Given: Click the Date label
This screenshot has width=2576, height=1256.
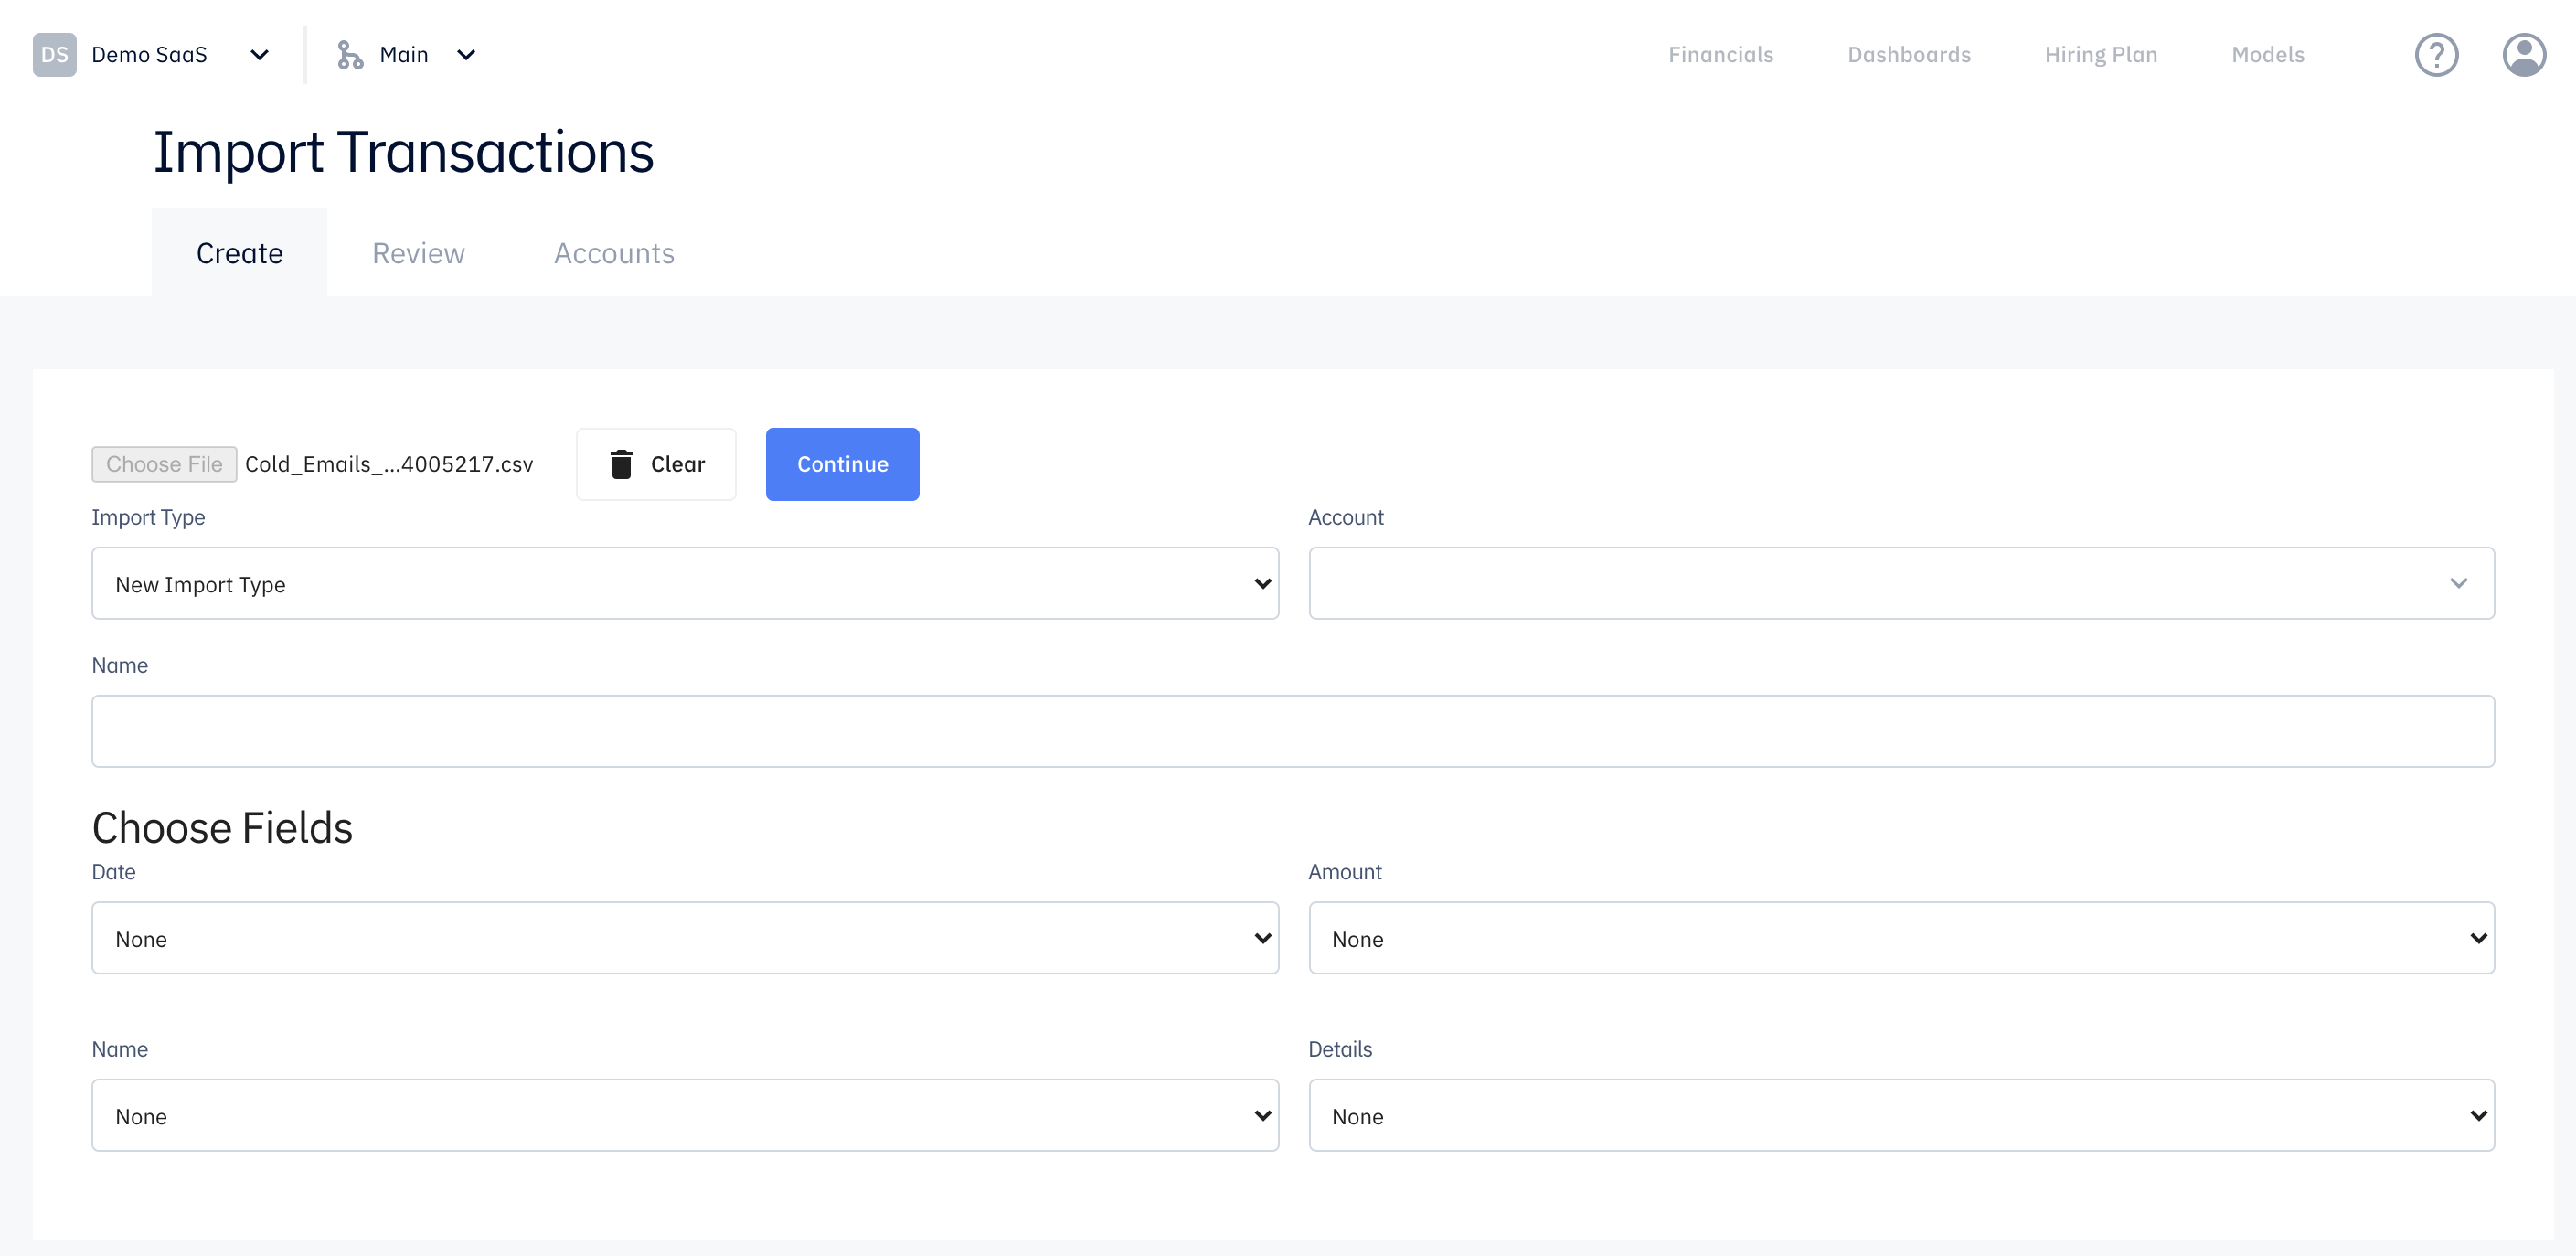Looking at the screenshot, I should pyautogui.click(x=113, y=872).
